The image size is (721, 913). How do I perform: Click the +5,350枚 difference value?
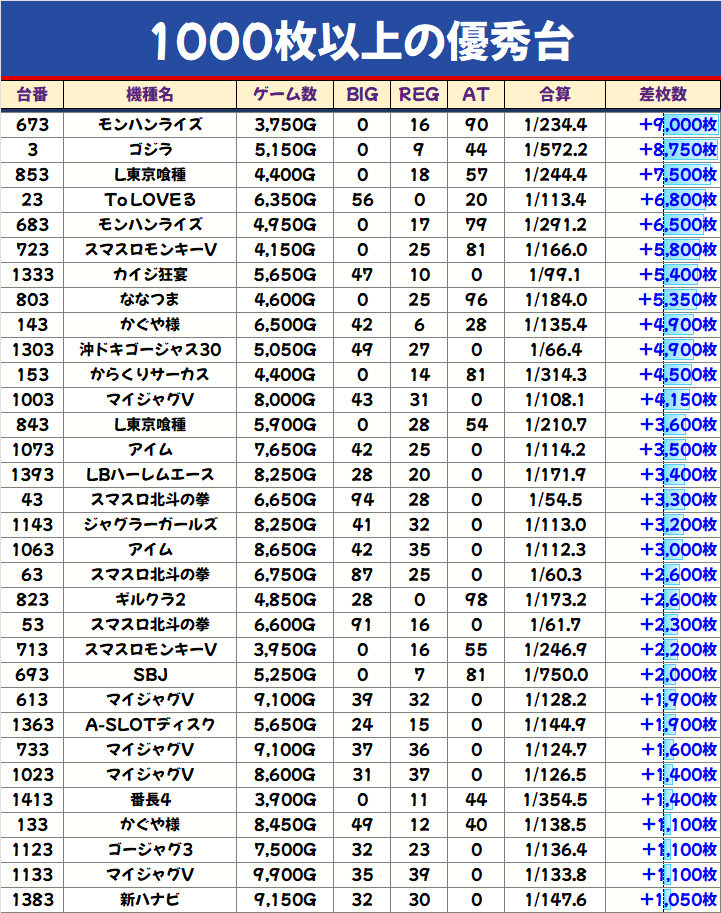tap(678, 300)
